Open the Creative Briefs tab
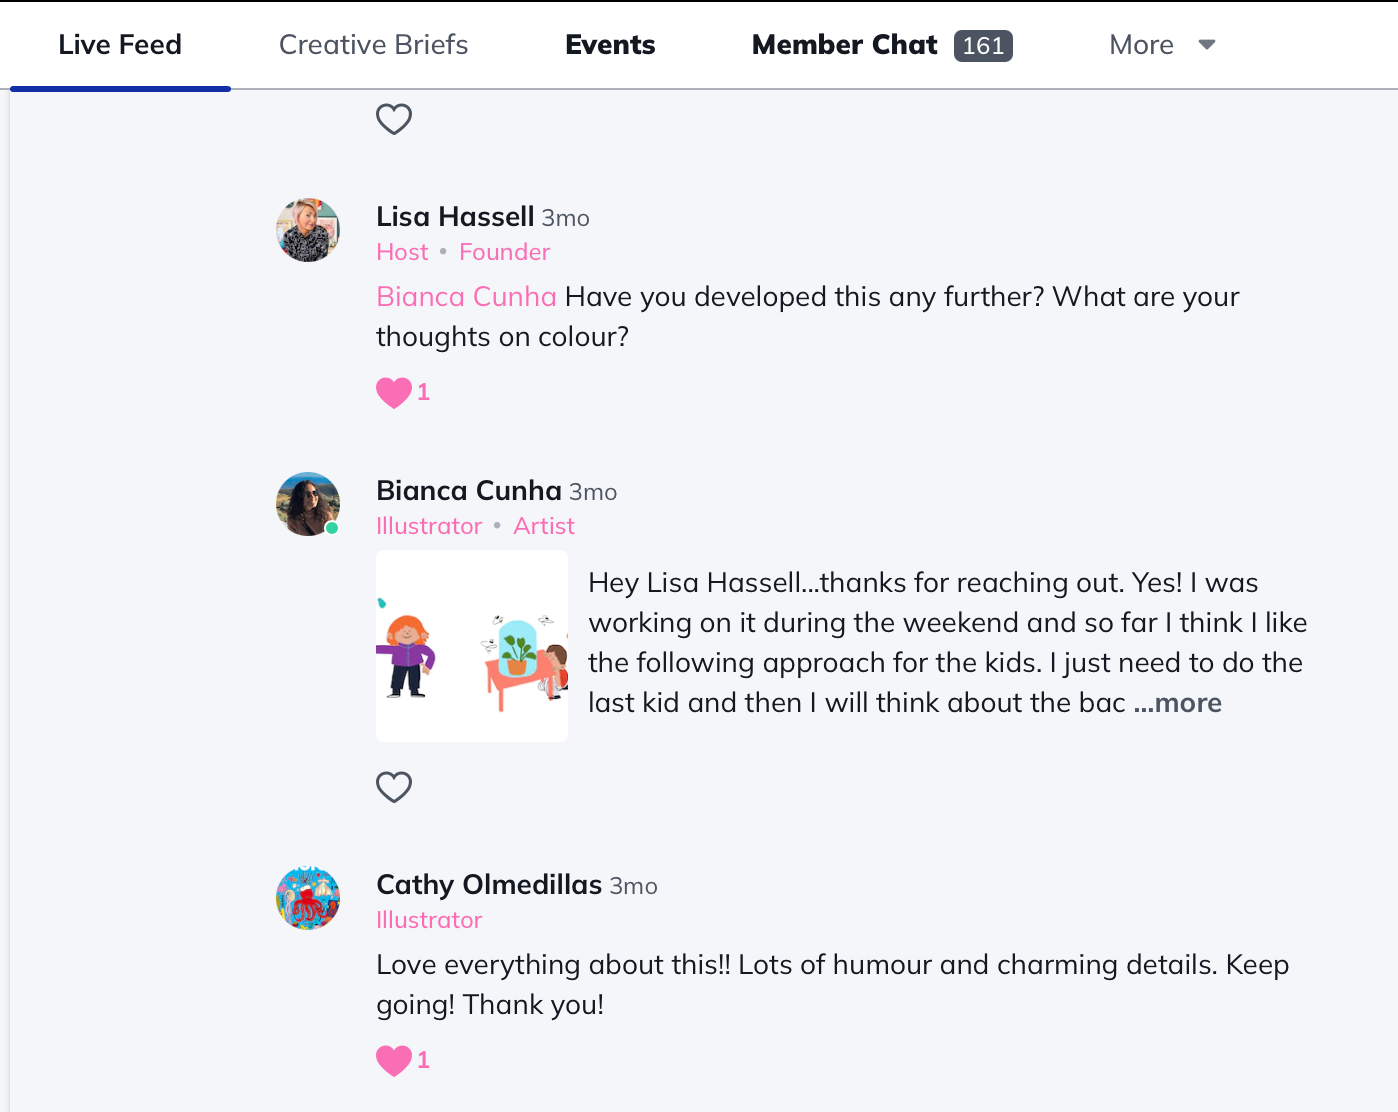1398x1112 pixels. [x=373, y=45]
